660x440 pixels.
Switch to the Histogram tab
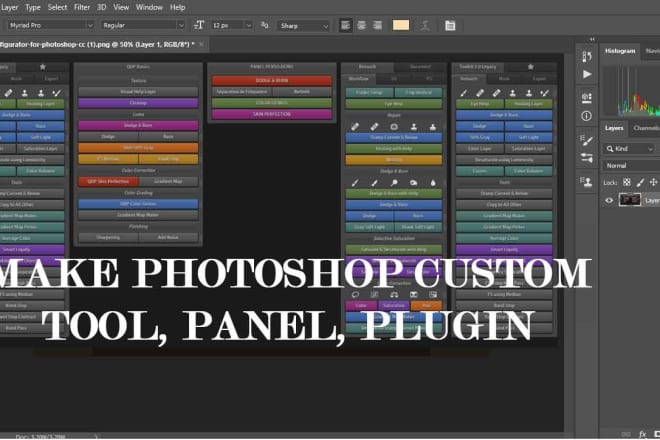620,51
